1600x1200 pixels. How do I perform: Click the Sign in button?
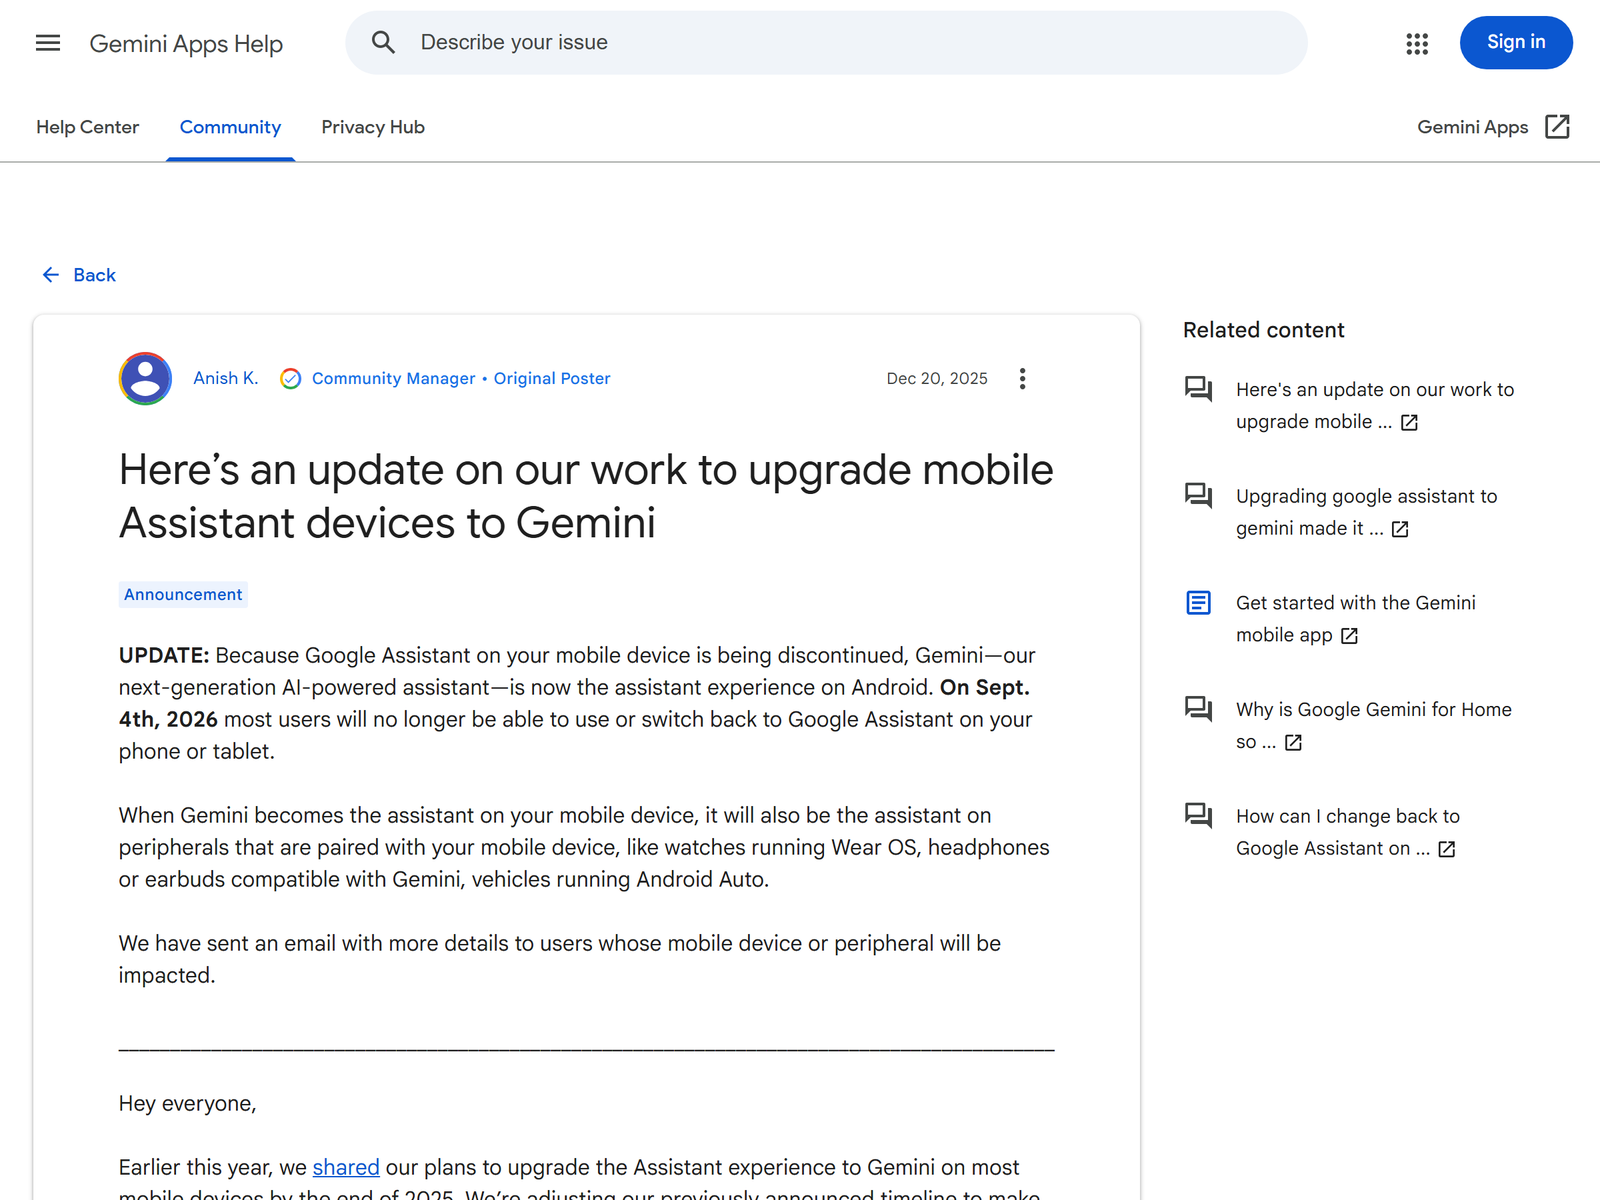1516,42
